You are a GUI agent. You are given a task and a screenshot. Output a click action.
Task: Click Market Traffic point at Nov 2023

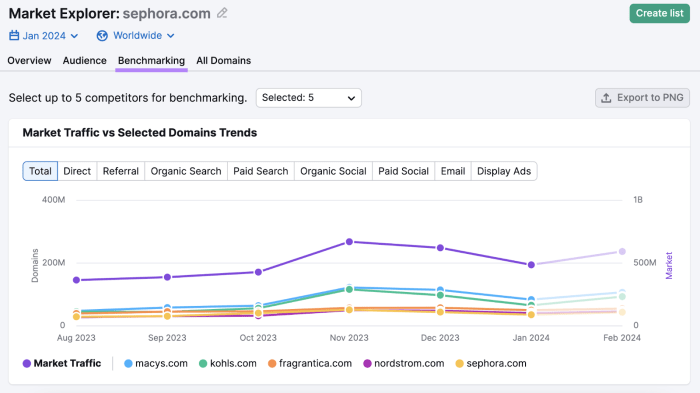coord(349,242)
